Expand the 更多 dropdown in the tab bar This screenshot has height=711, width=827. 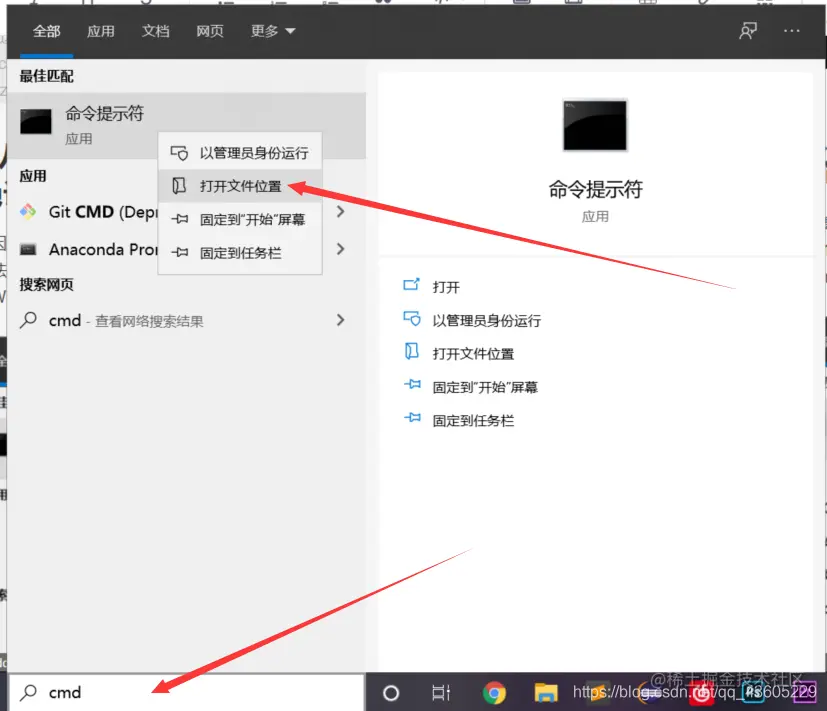pos(268,31)
